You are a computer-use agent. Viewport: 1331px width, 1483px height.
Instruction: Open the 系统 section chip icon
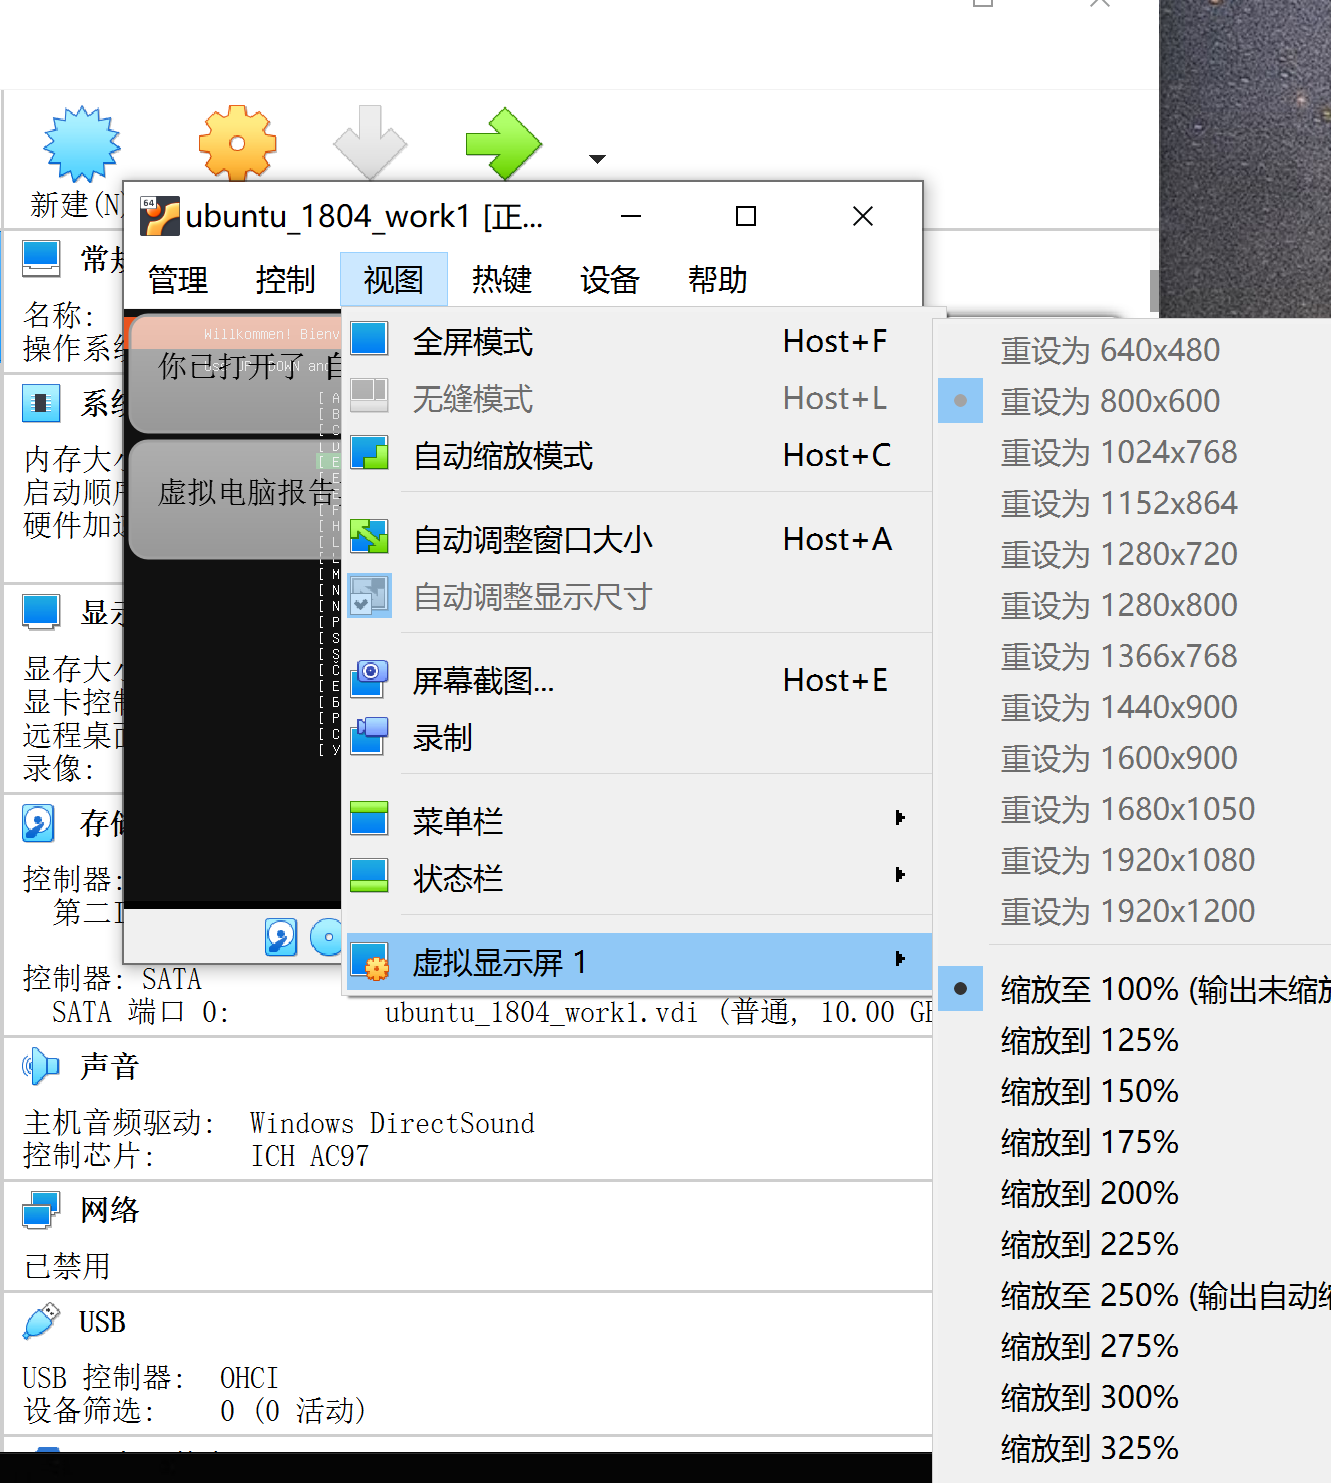click(x=41, y=403)
